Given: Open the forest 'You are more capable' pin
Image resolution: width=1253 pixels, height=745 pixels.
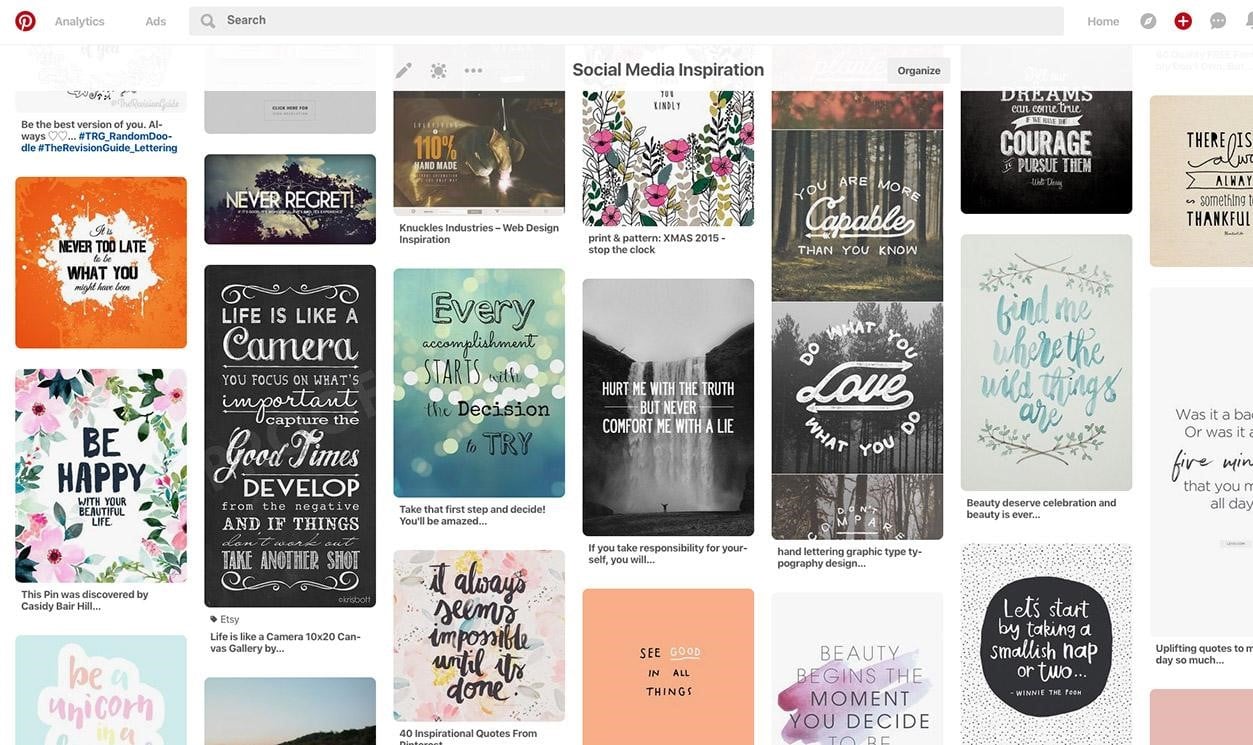Looking at the screenshot, I should [x=857, y=215].
